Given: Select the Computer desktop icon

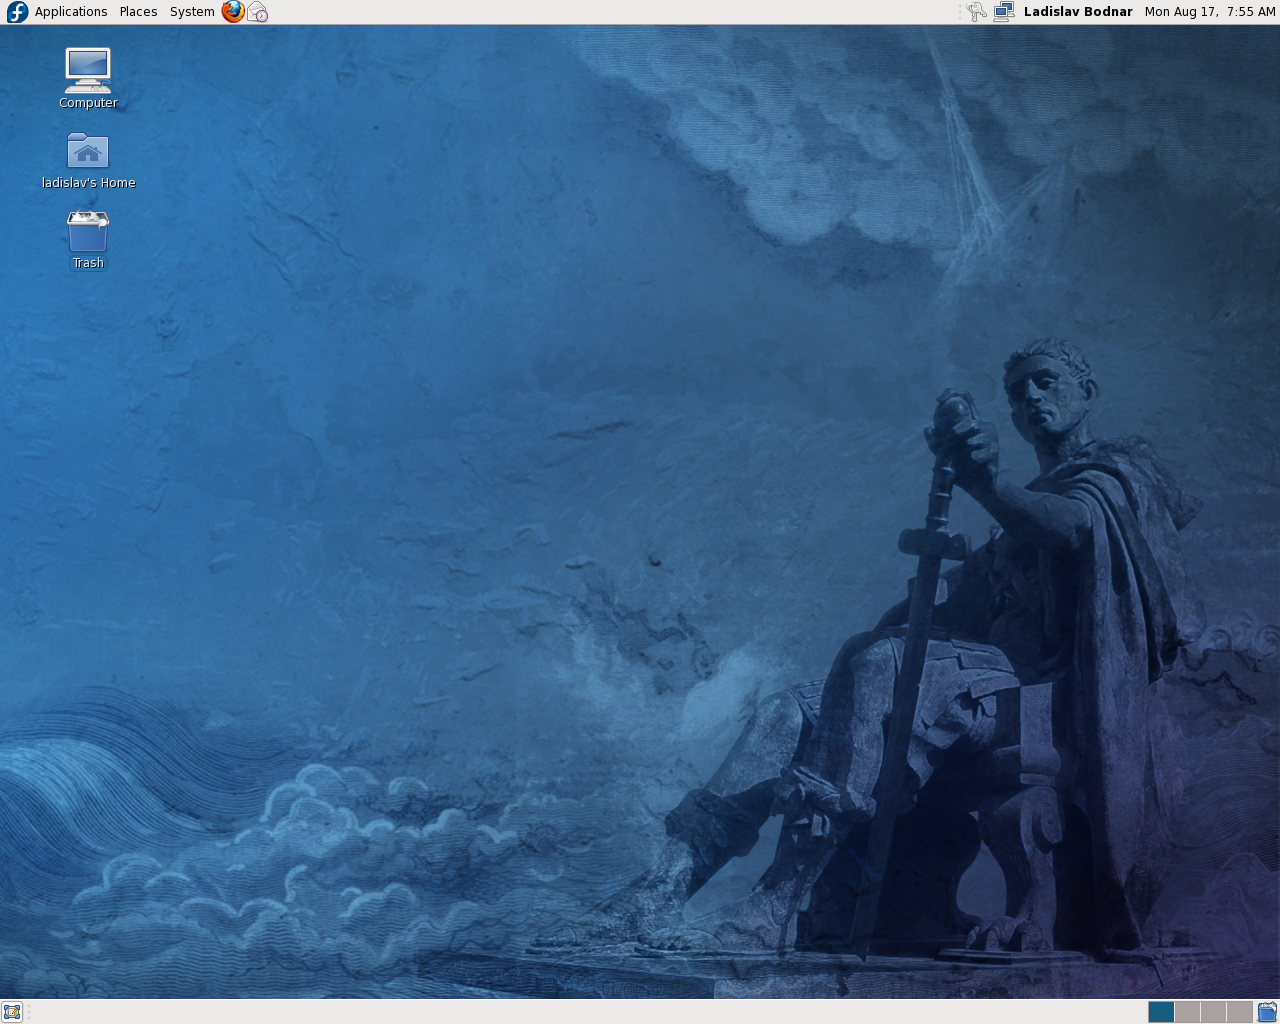Looking at the screenshot, I should point(88,78).
